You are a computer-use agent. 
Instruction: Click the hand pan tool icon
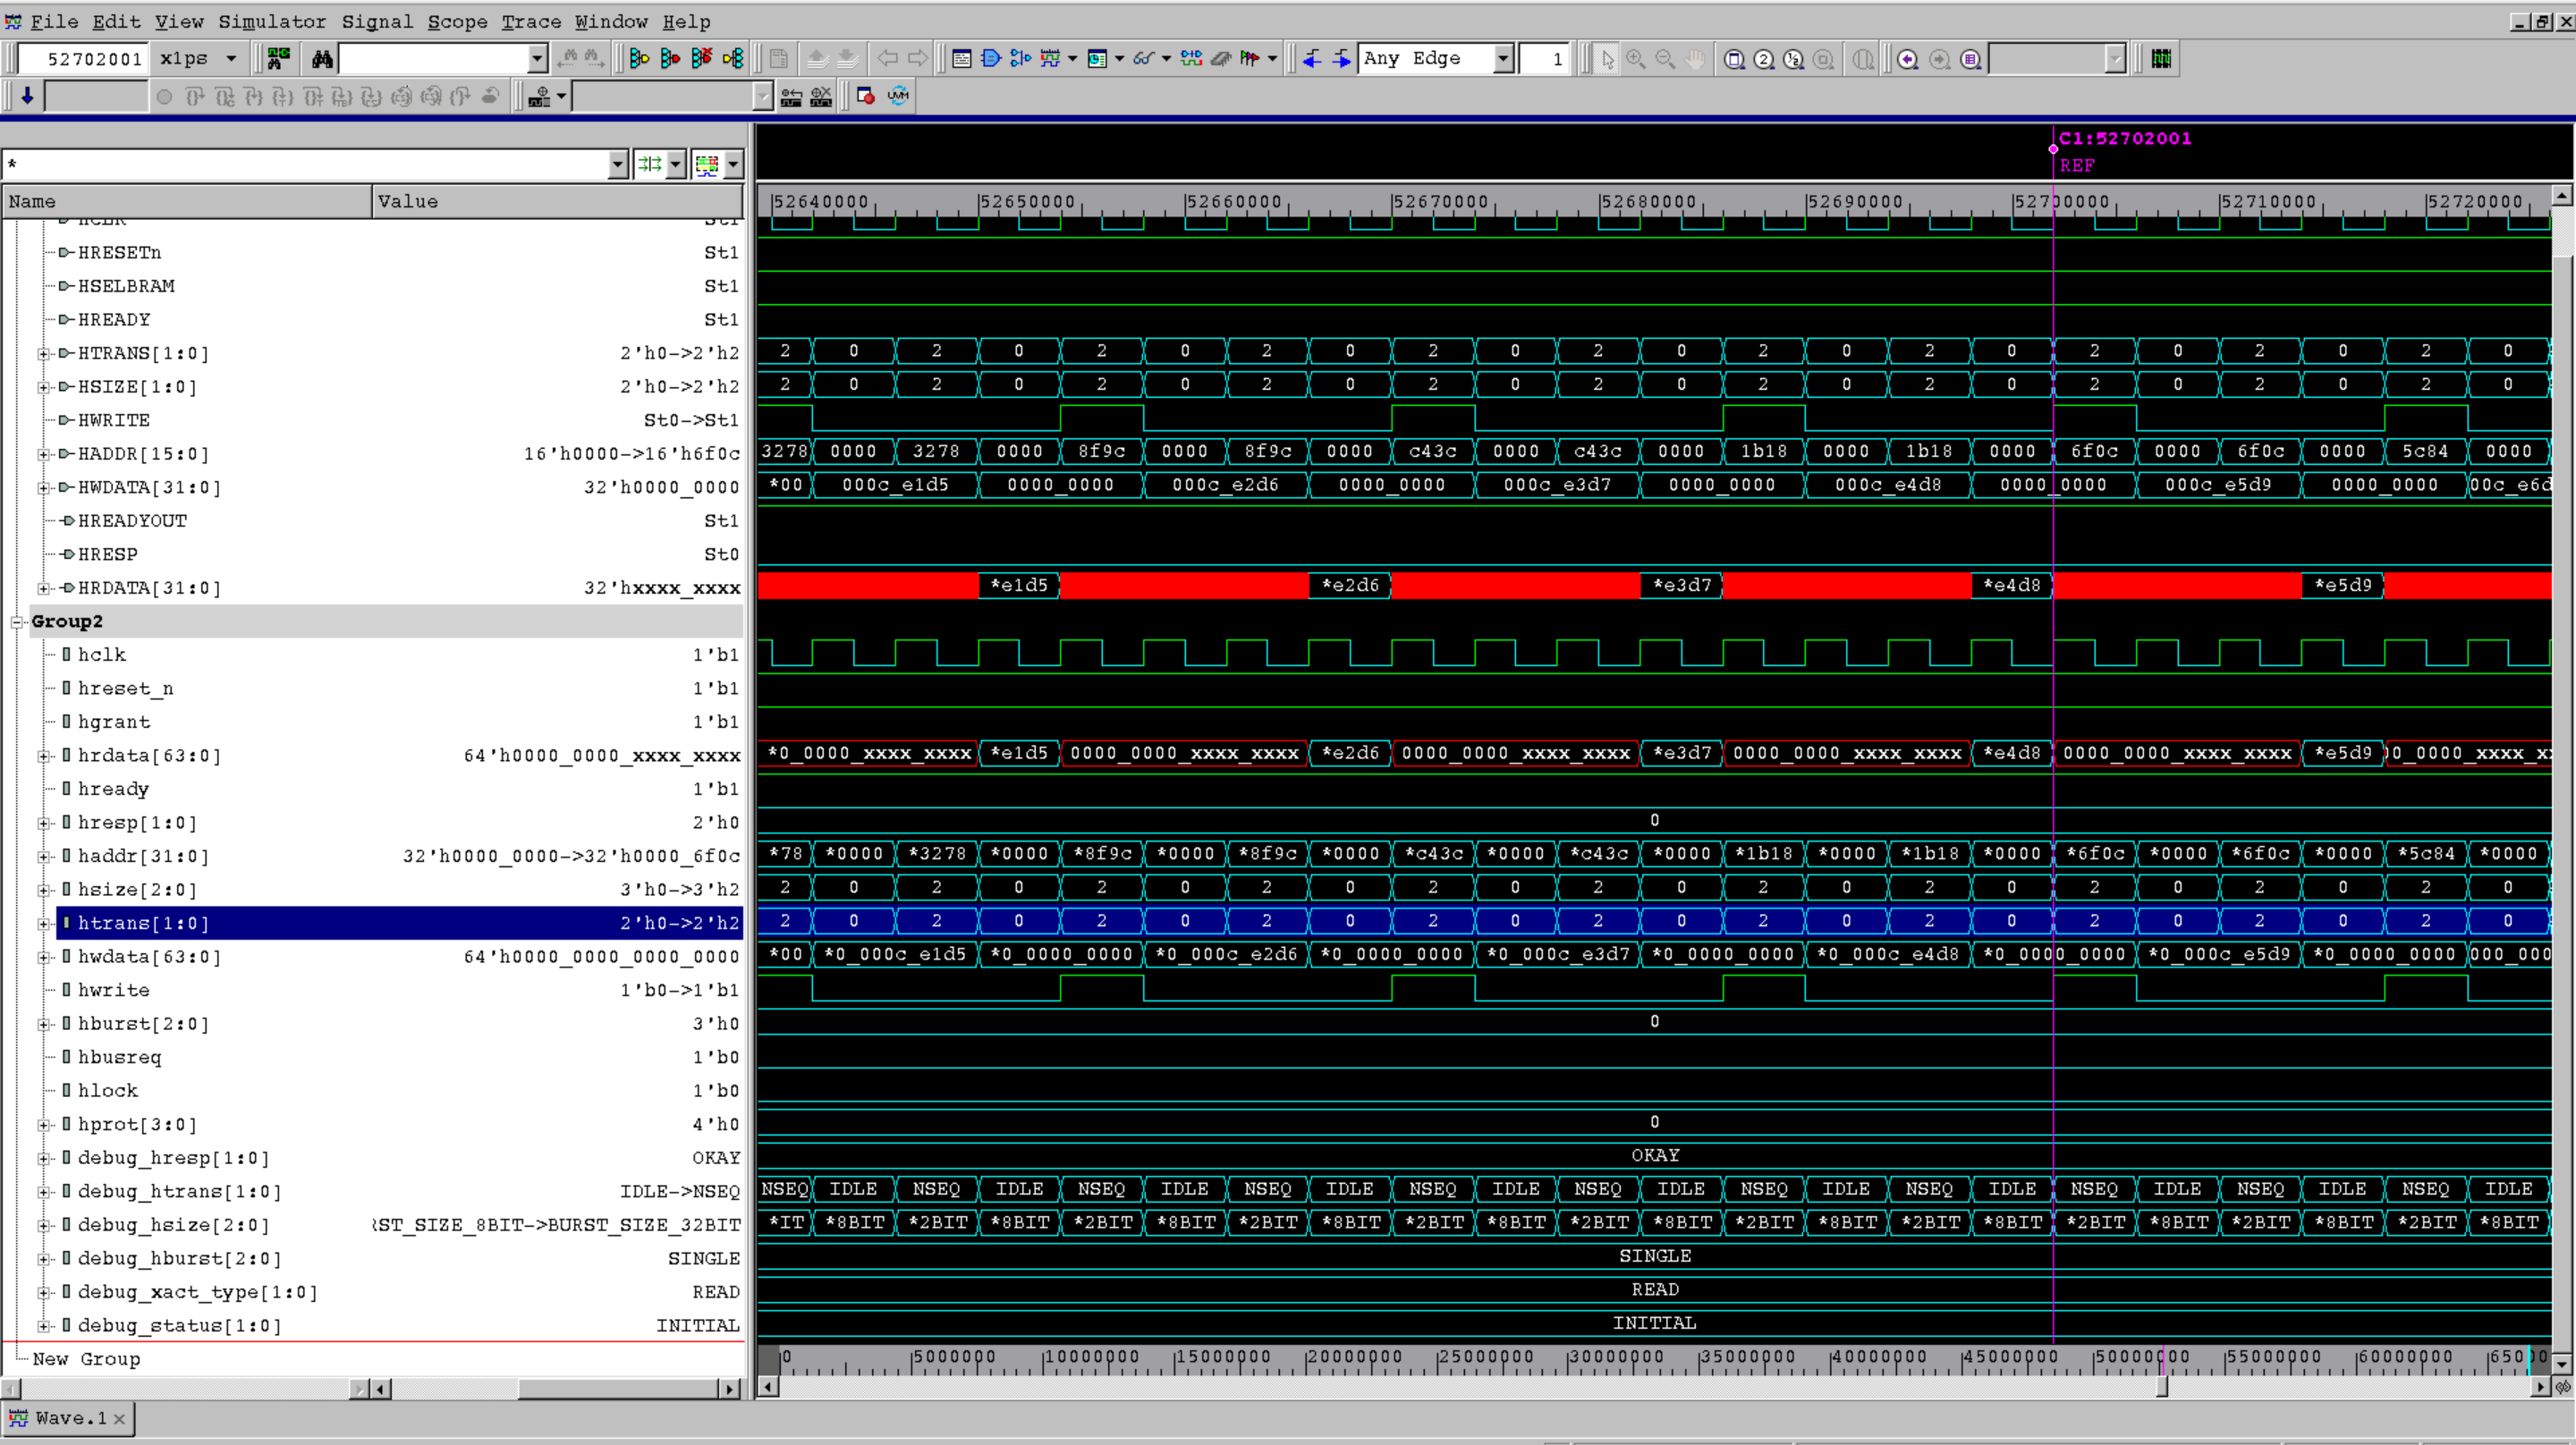(1694, 59)
